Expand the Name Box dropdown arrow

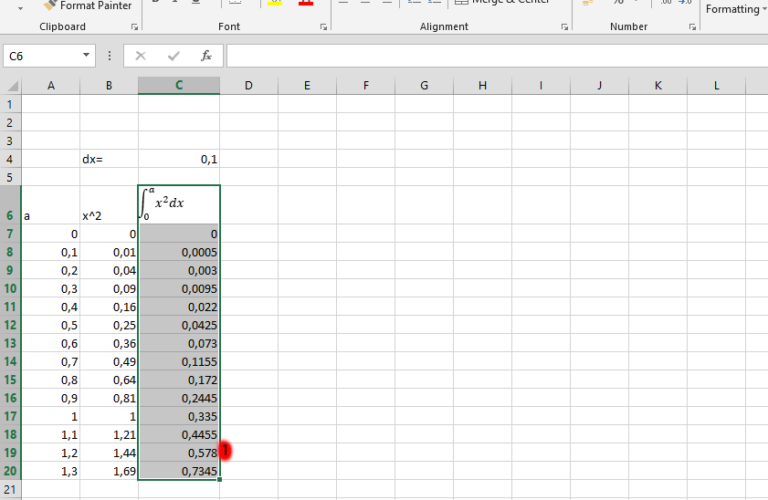coord(87,56)
